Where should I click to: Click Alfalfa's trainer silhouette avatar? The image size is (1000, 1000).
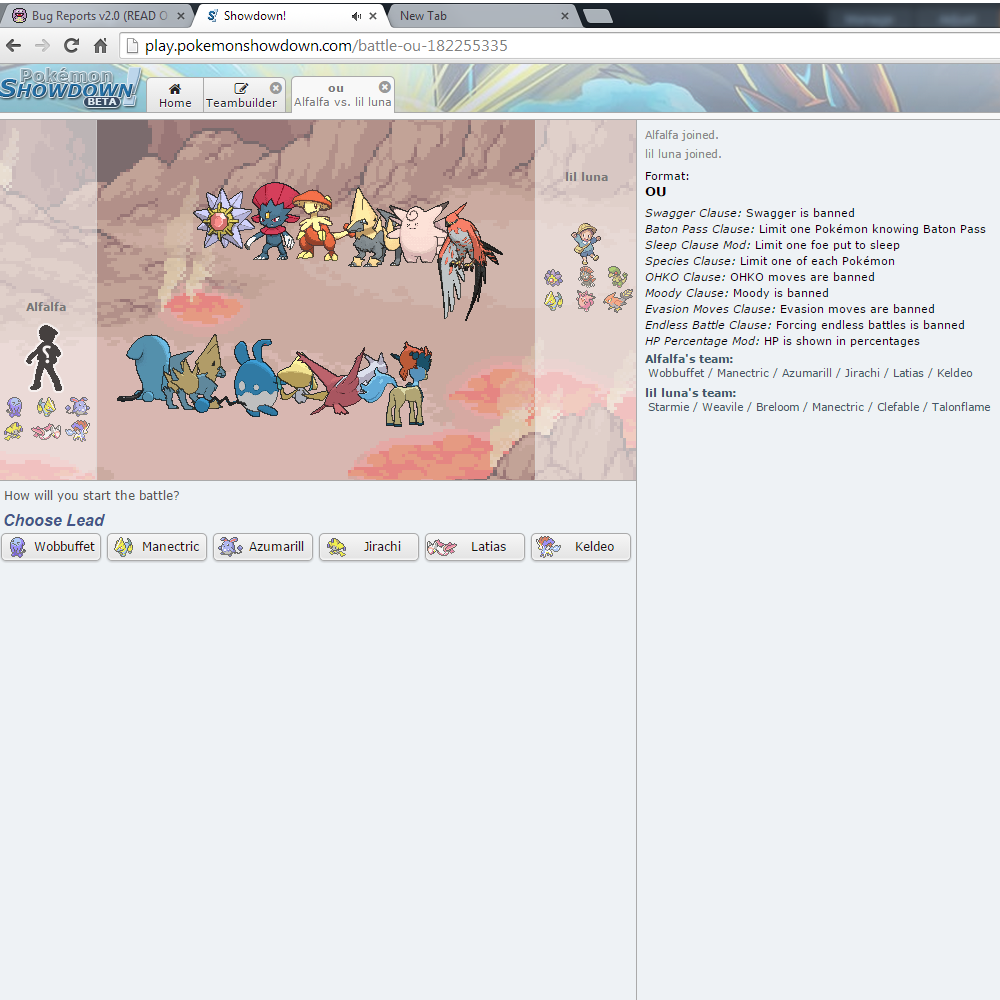pos(44,358)
